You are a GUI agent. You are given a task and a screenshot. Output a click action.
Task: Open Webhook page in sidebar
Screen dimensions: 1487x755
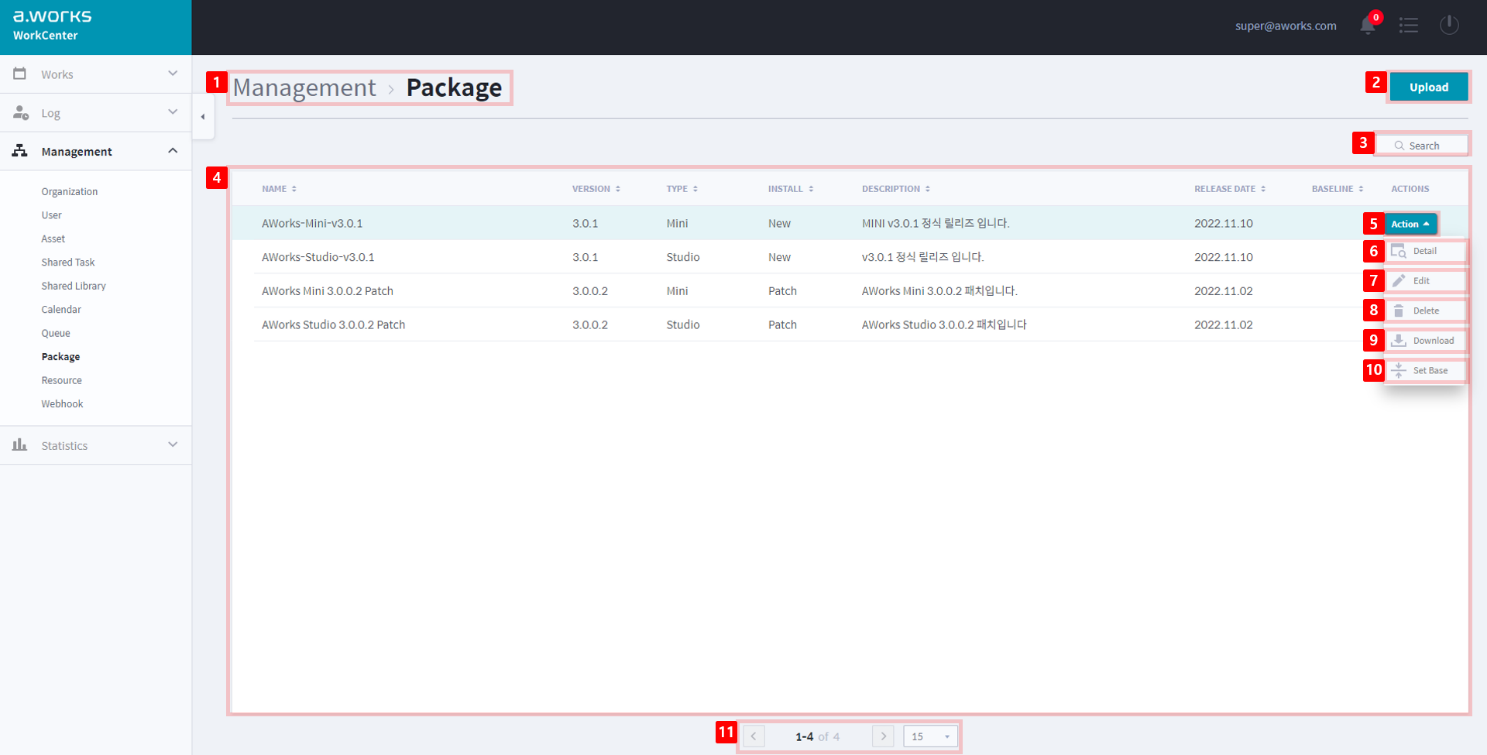tap(62, 404)
